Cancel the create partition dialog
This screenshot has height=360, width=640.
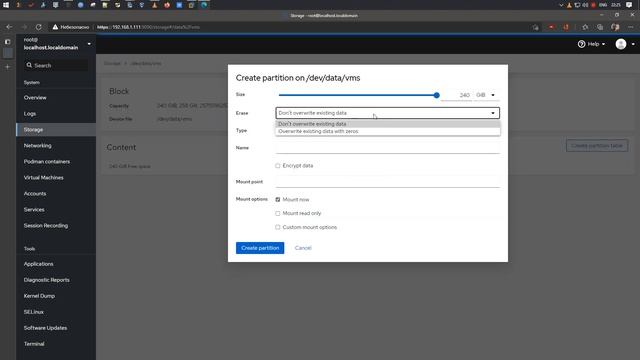tap(303, 248)
